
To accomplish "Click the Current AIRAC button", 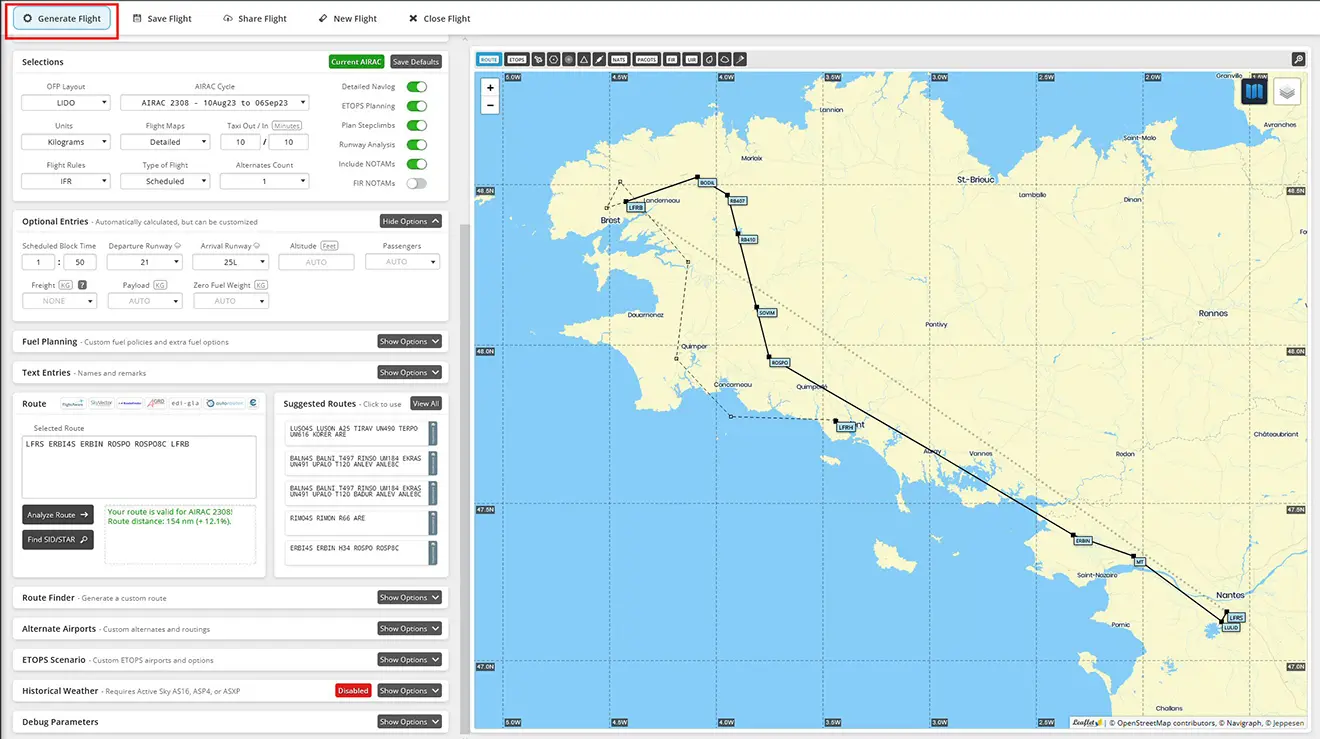I will coord(357,62).
